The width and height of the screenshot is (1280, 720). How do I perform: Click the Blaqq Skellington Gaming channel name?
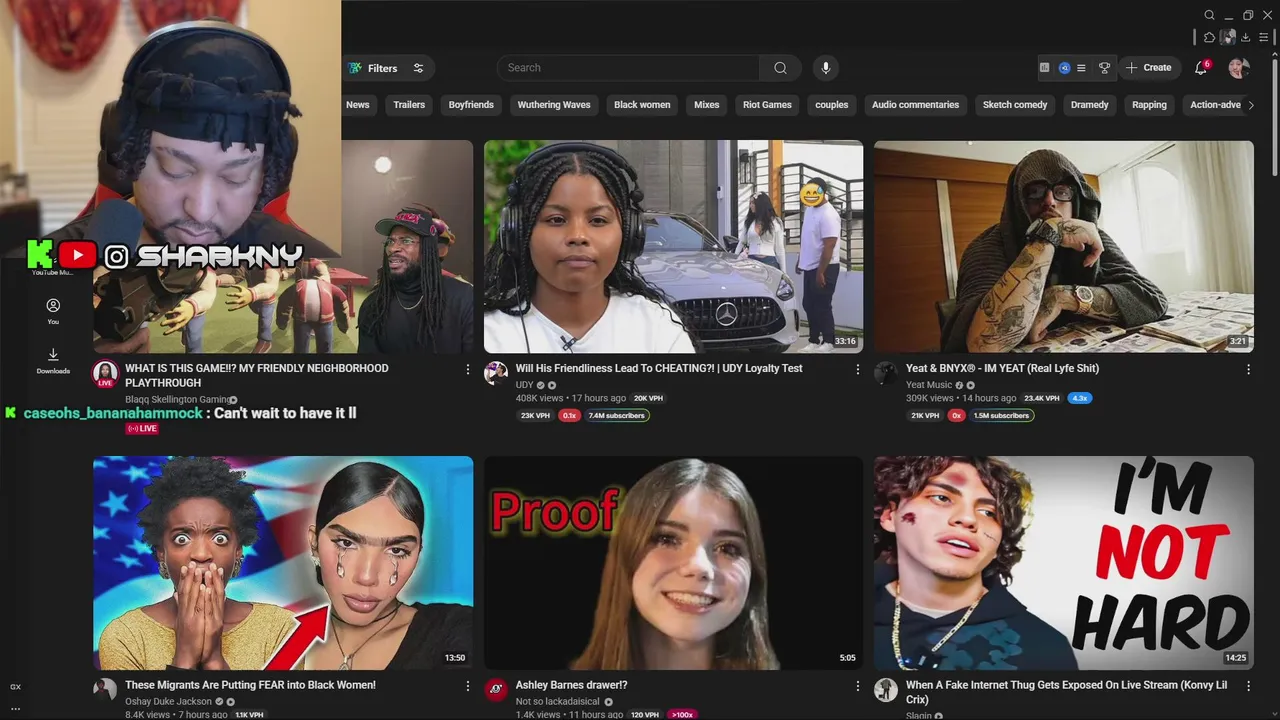tap(178, 400)
